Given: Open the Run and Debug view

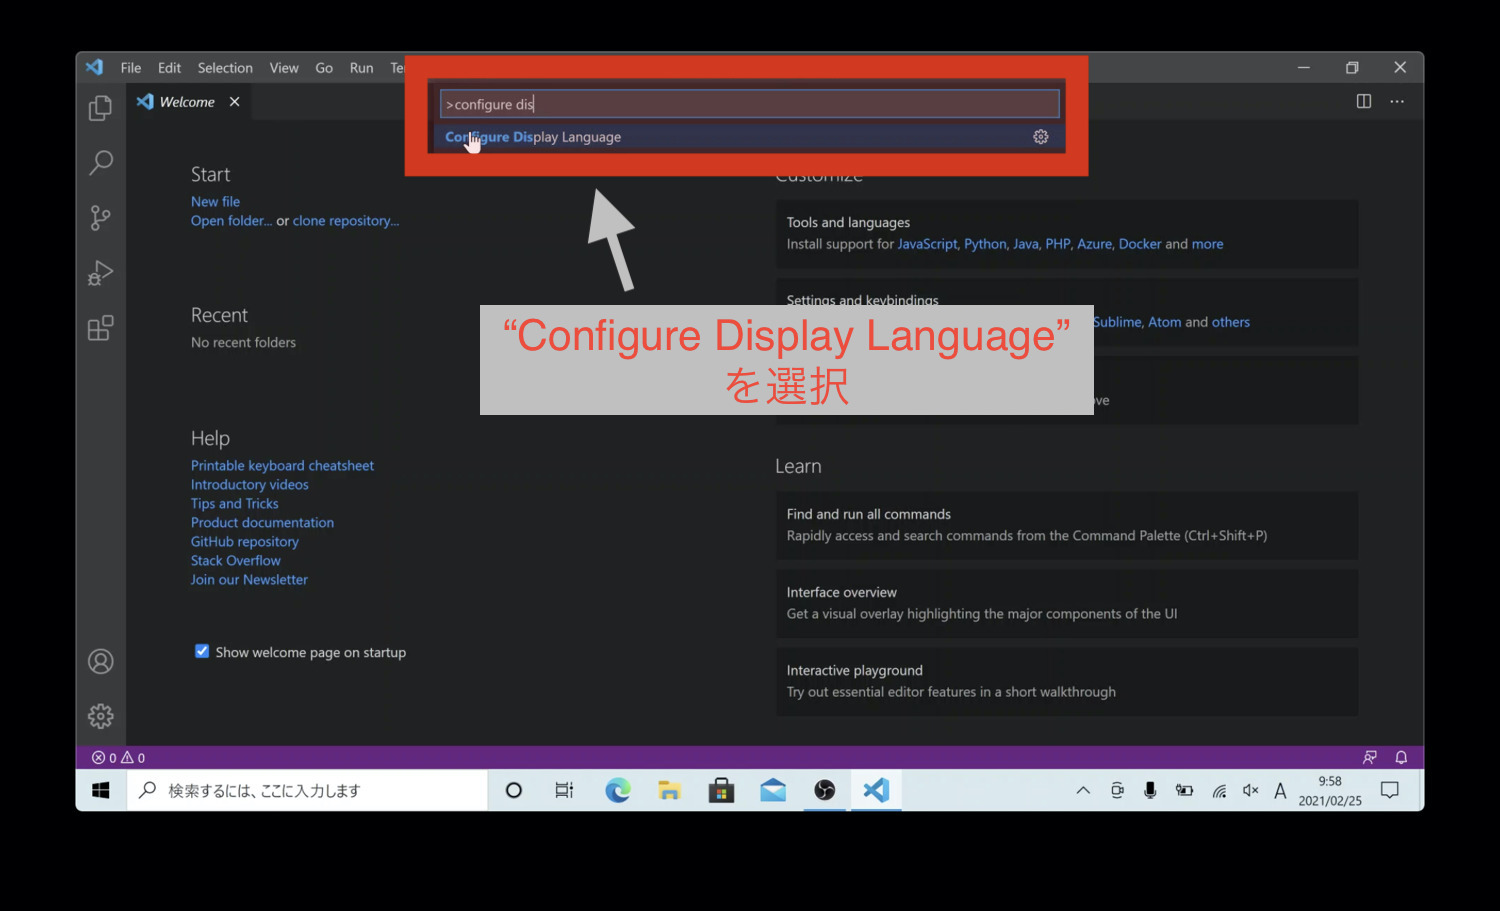Looking at the screenshot, I should (x=100, y=272).
